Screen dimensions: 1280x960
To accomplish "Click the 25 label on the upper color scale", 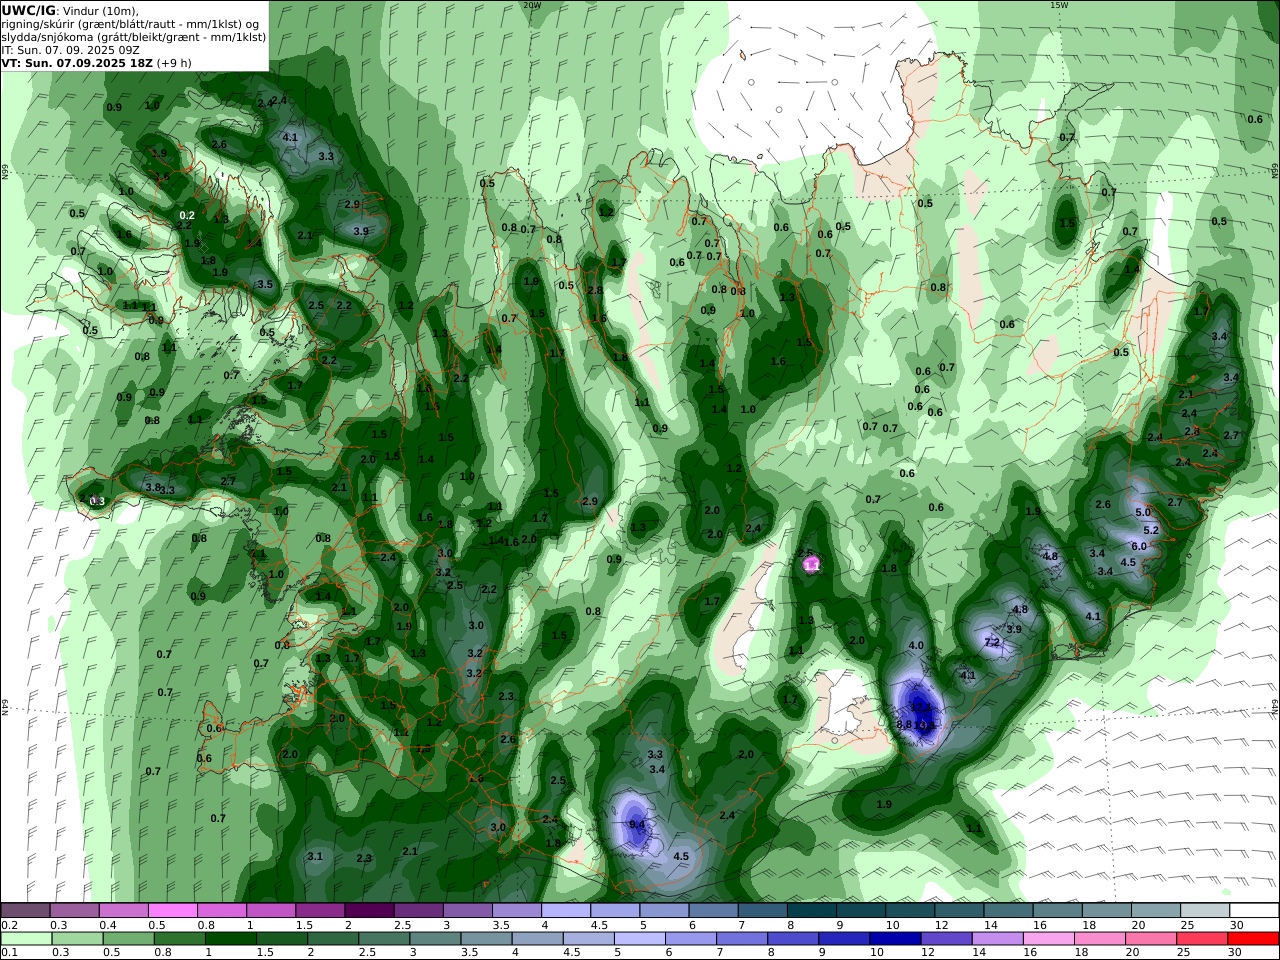I will pyautogui.click(x=1187, y=925).
